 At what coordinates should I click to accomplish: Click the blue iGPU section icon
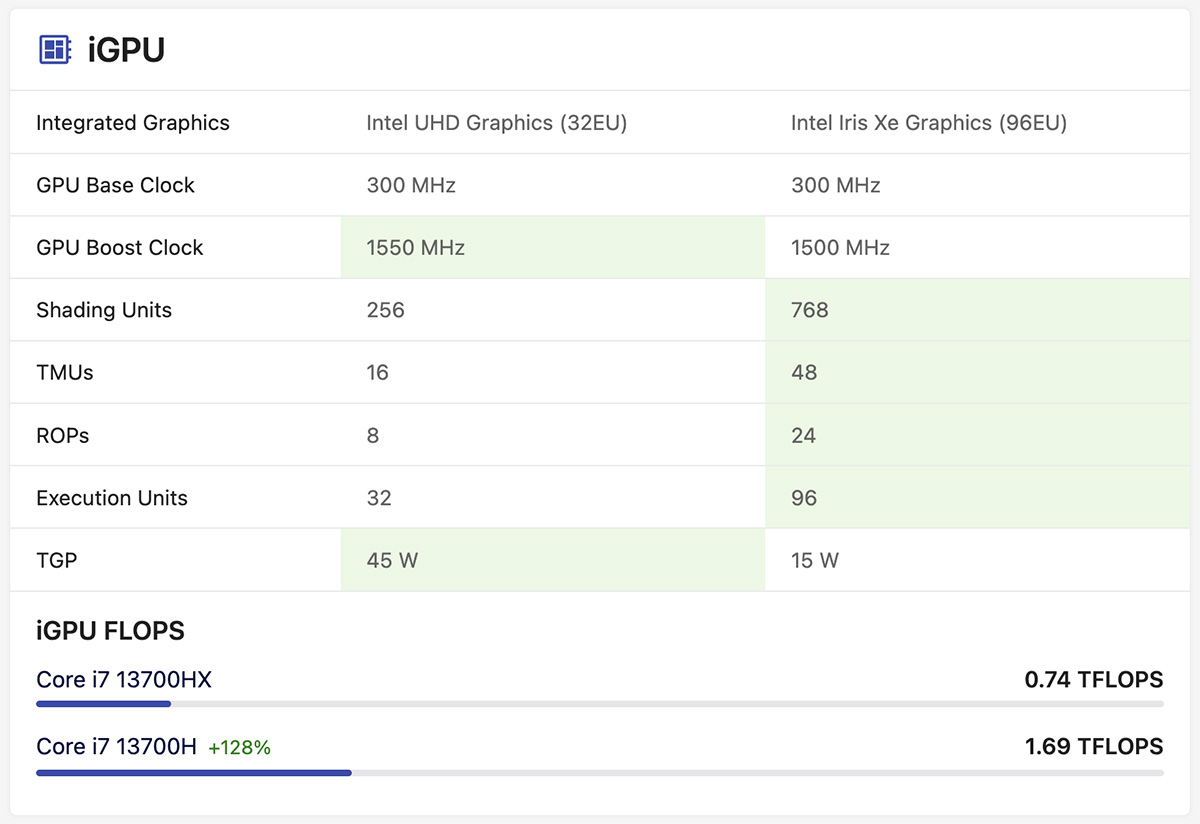55,47
